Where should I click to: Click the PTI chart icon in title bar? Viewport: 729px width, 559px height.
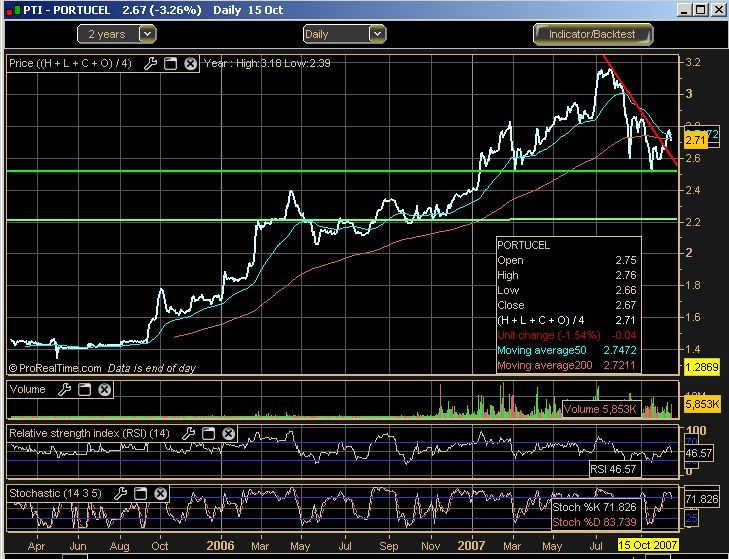(14, 10)
